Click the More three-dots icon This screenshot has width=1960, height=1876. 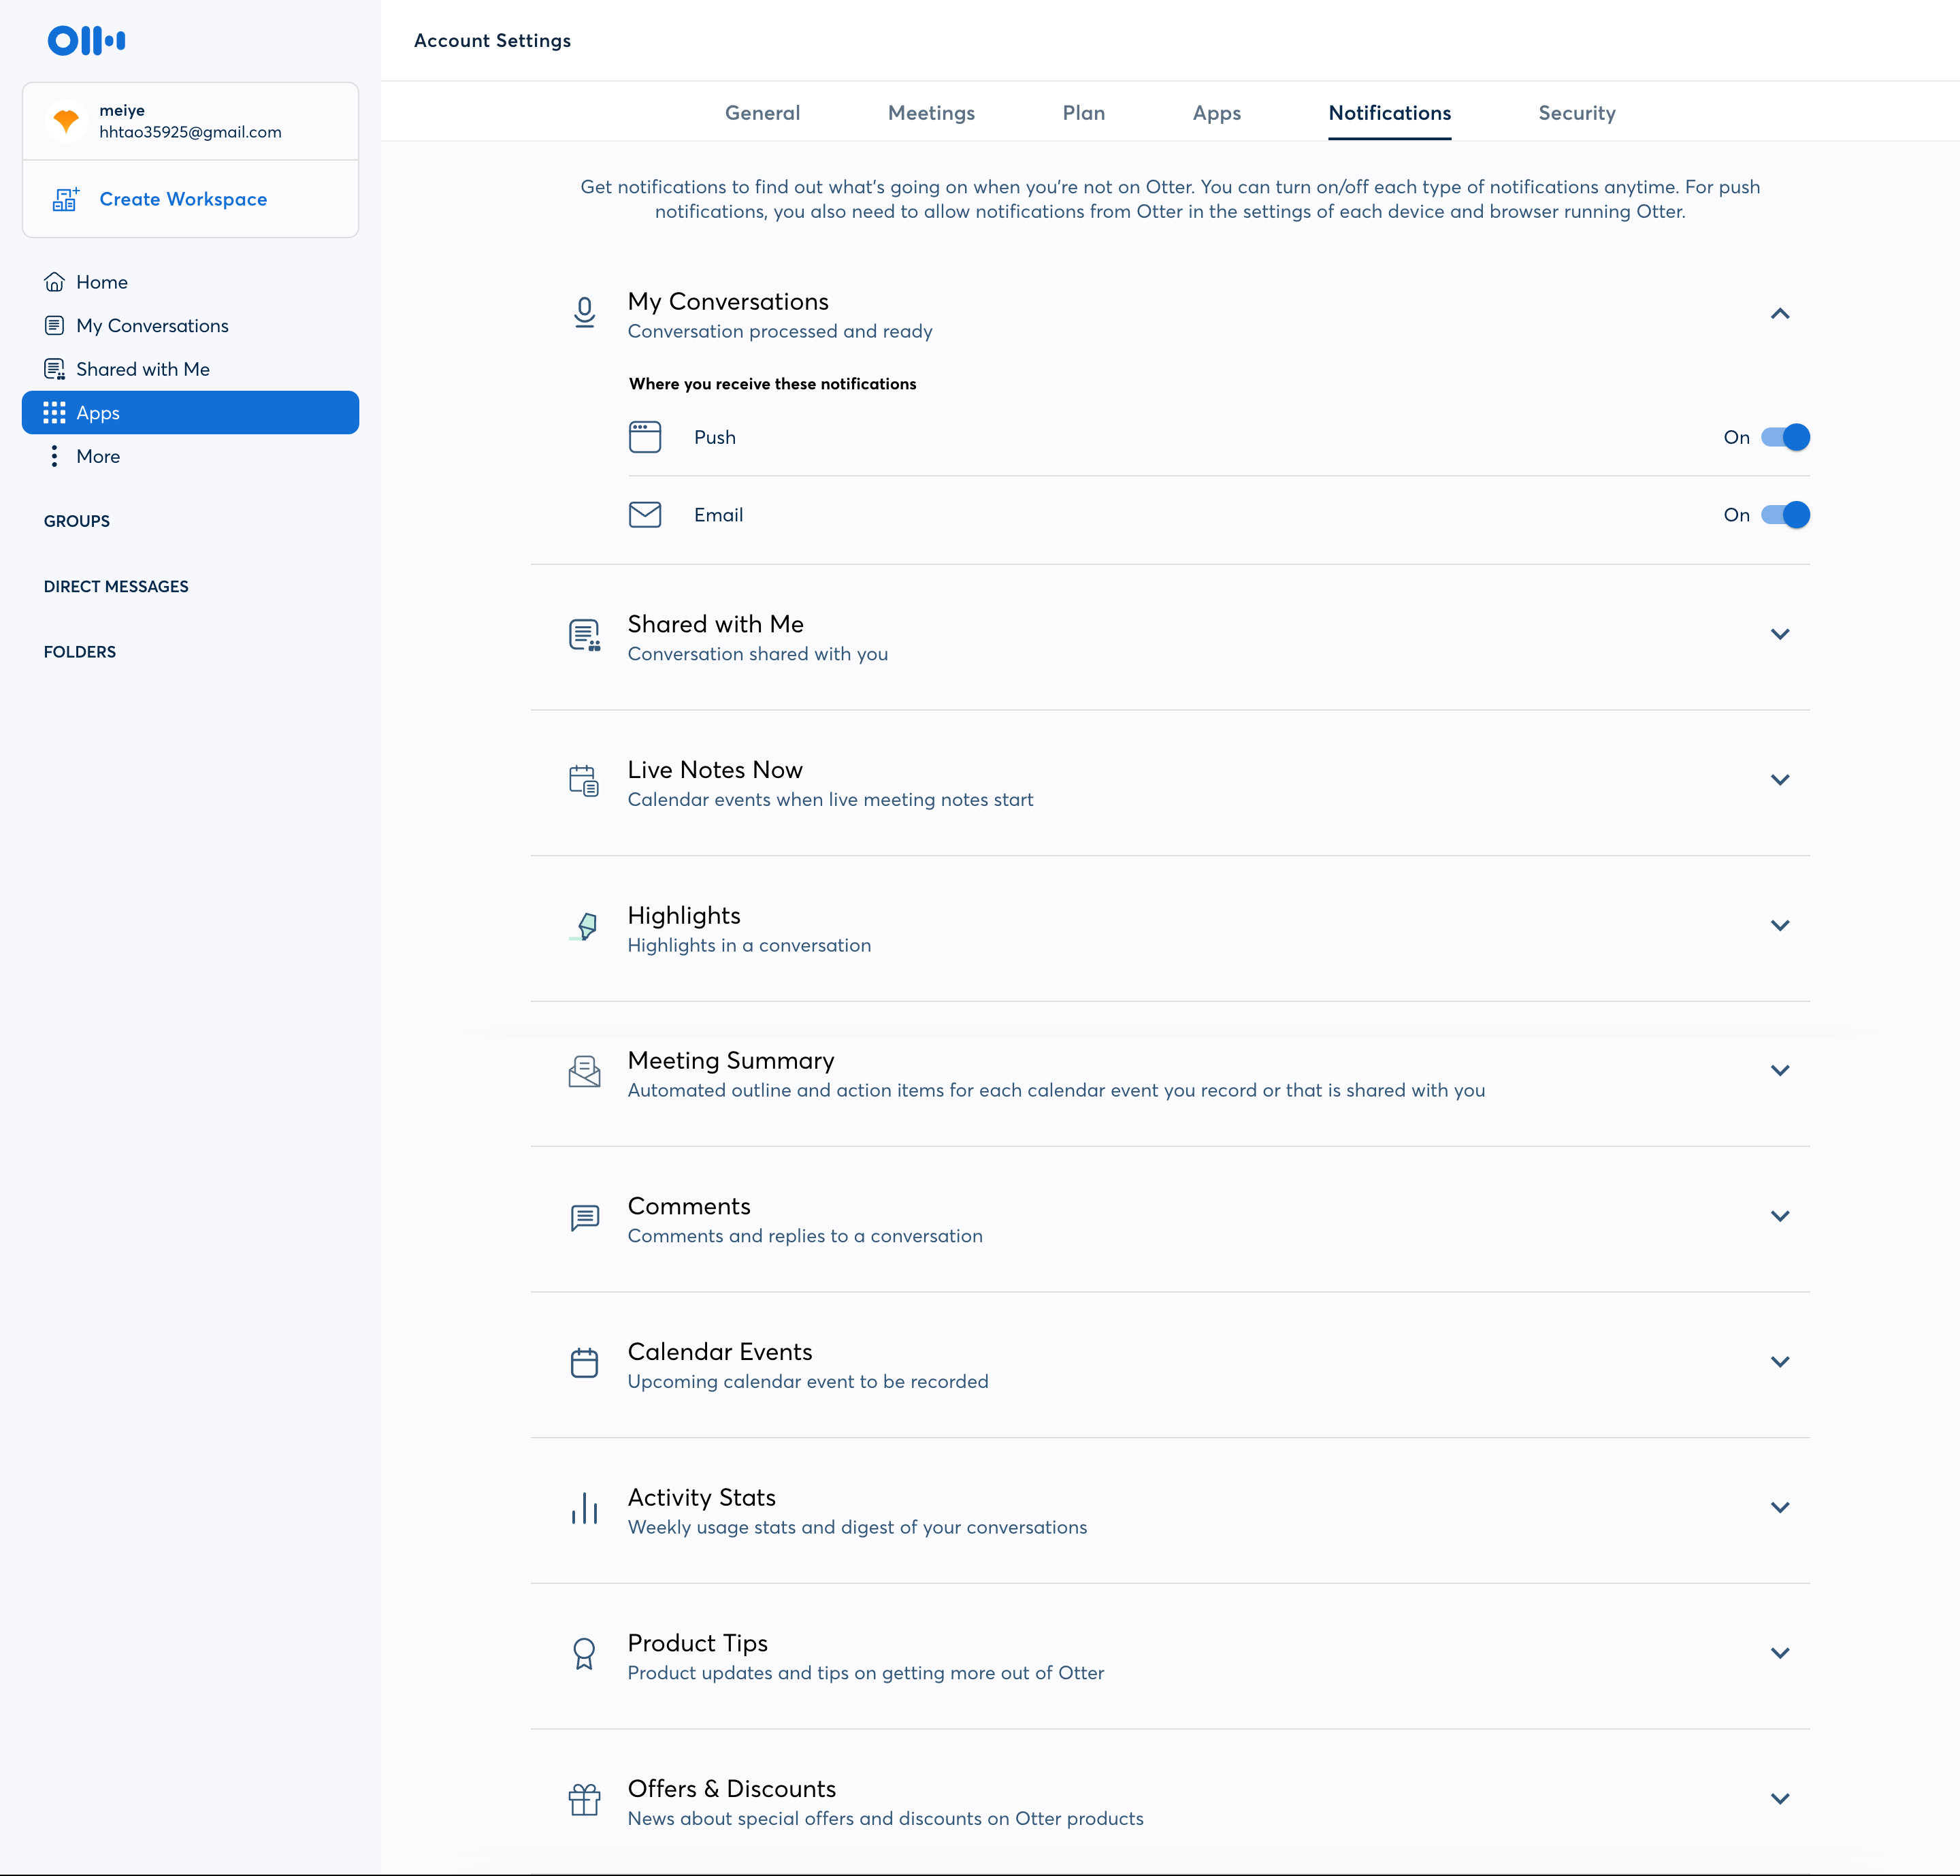54,456
